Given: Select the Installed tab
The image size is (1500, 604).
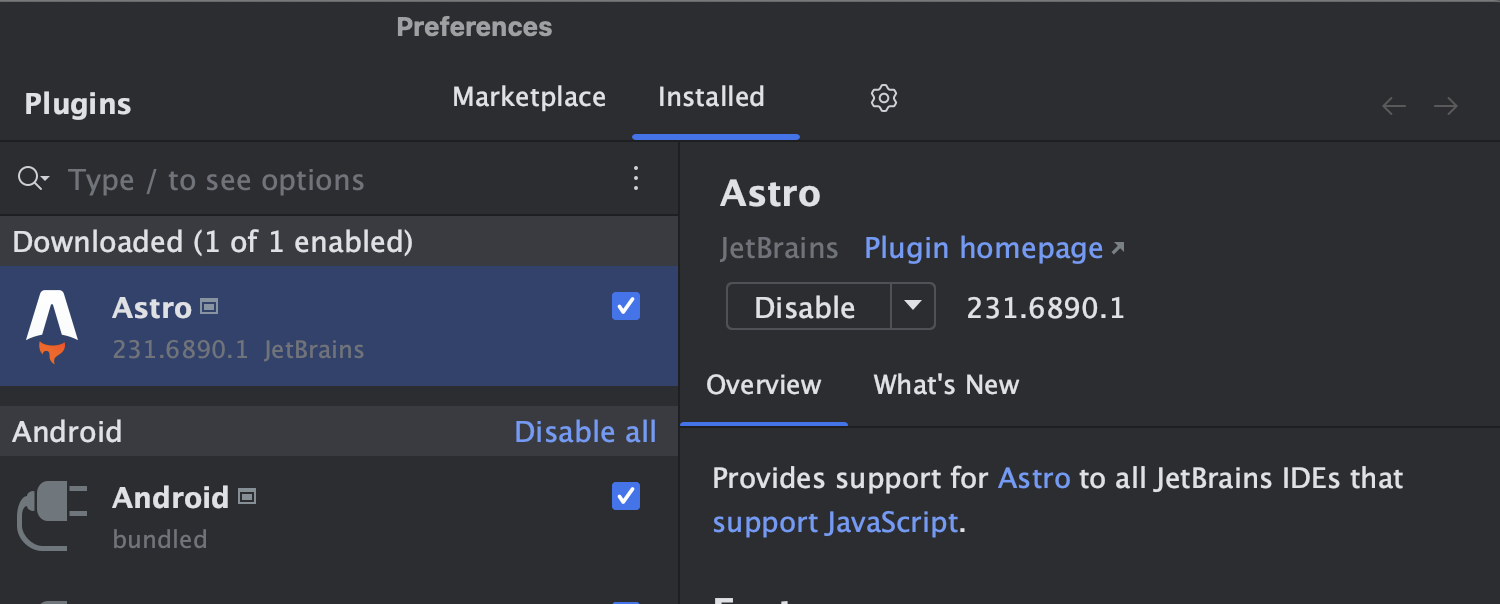Looking at the screenshot, I should (711, 97).
